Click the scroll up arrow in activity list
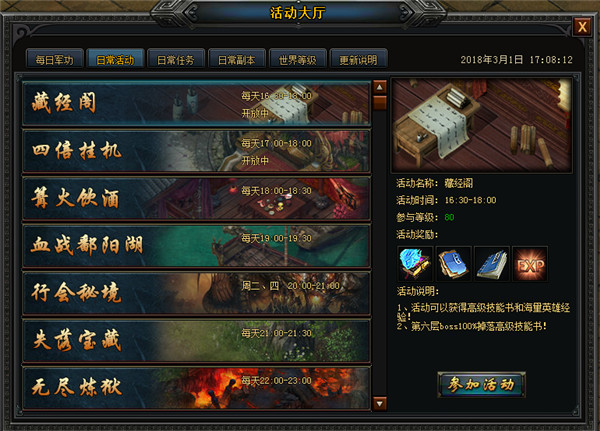The image size is (600, 431). click(x=380, y=87)
